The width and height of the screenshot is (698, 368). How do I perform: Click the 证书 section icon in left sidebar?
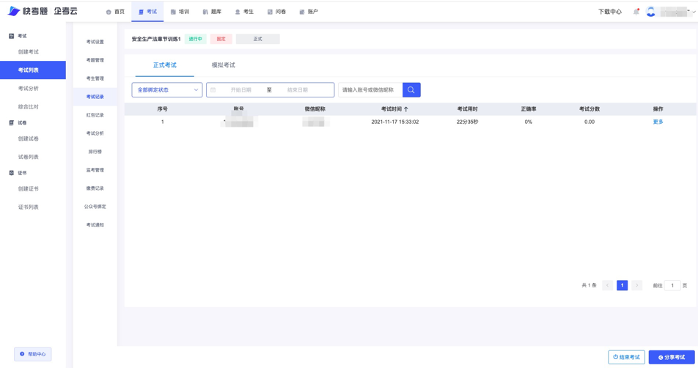[12, 173]
